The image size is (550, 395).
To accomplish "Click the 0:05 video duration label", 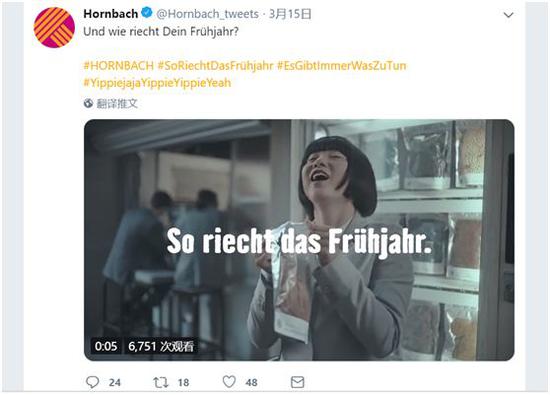I will point(106,346).
